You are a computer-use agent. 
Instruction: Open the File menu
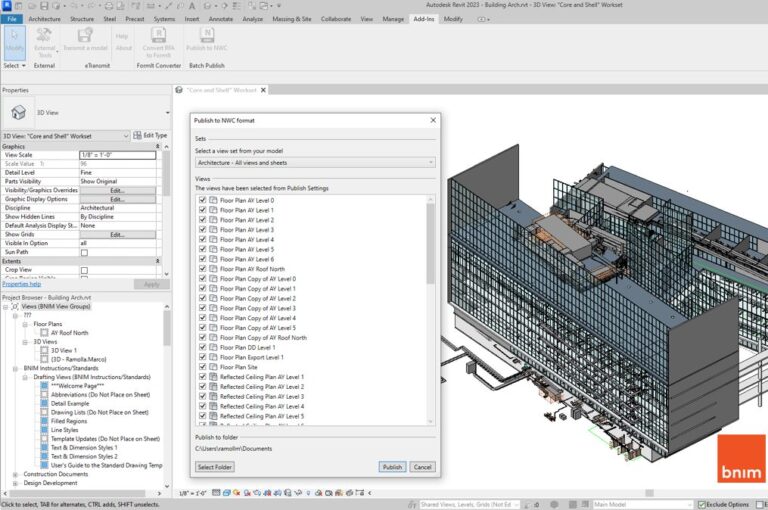12,18
